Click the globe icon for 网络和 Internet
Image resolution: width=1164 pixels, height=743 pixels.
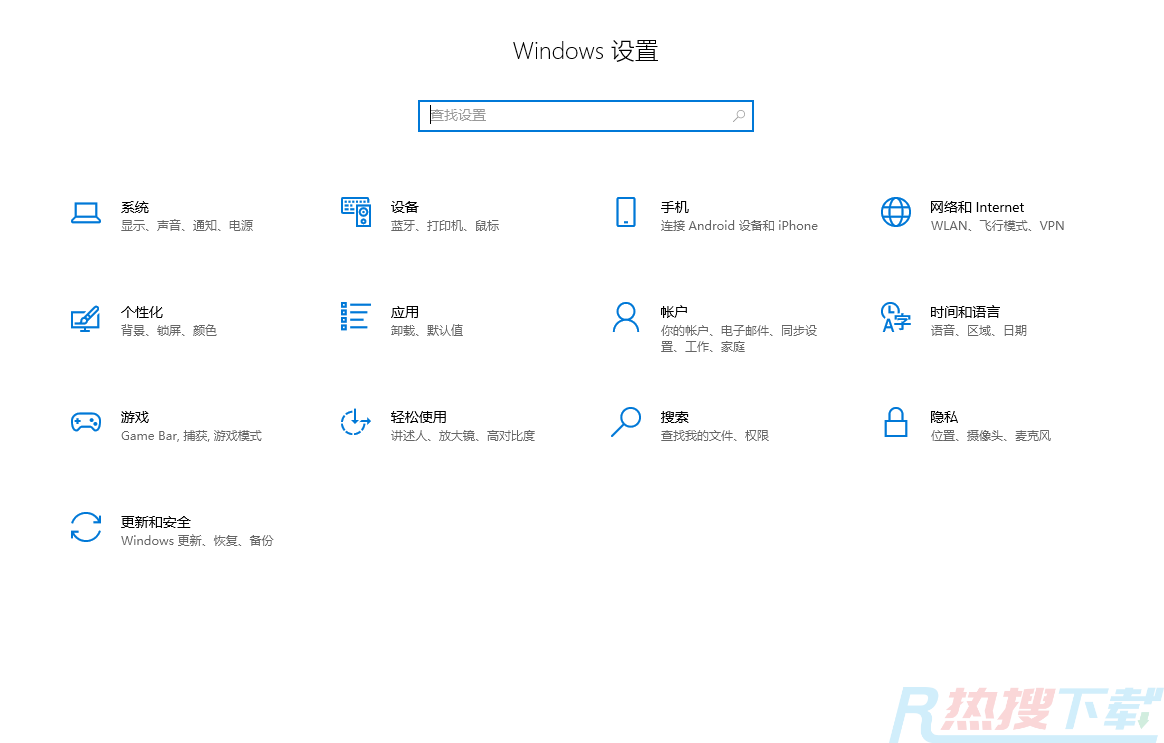[x=896, y=212]
